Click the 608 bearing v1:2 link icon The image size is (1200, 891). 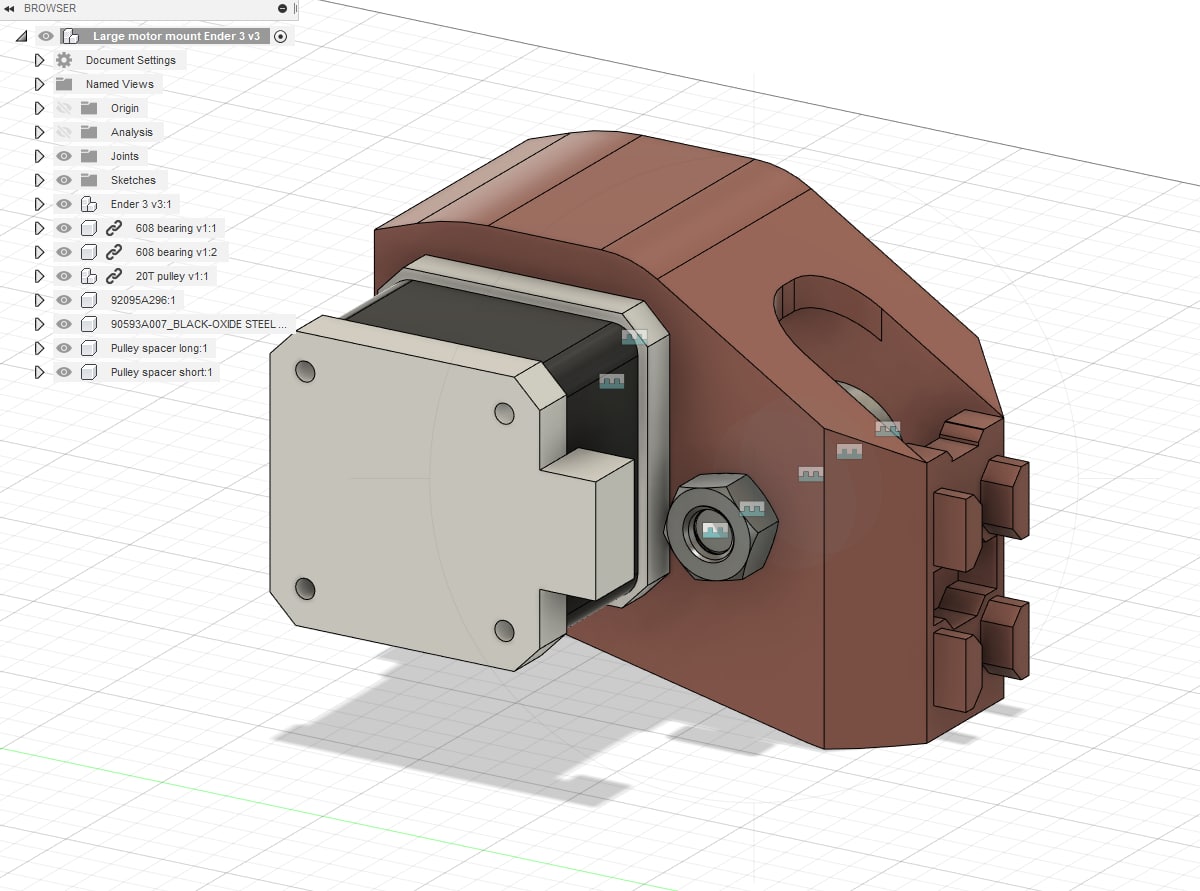[114, 252]
